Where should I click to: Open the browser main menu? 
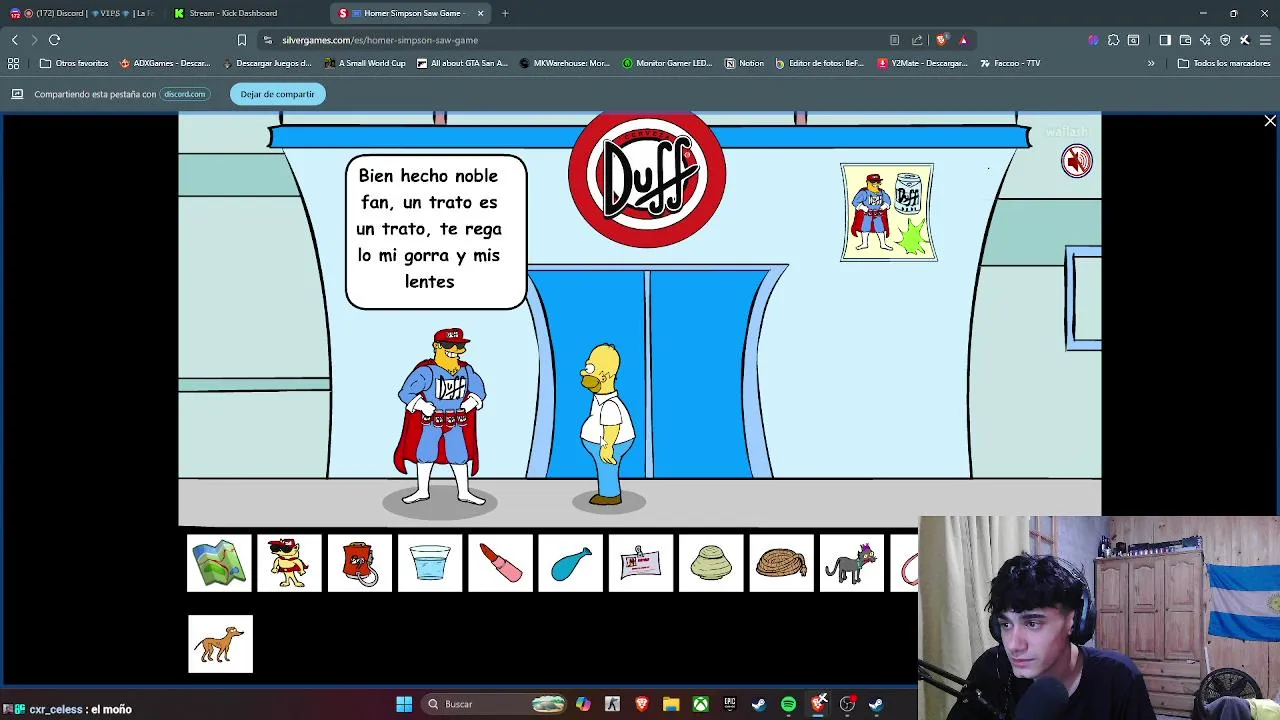1265,40
